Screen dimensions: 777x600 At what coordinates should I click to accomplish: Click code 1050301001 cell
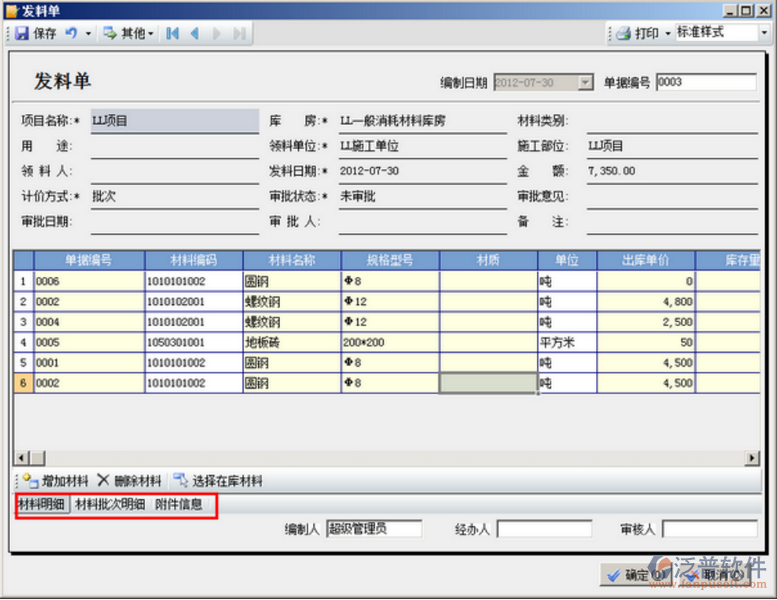tap(194, 342)
